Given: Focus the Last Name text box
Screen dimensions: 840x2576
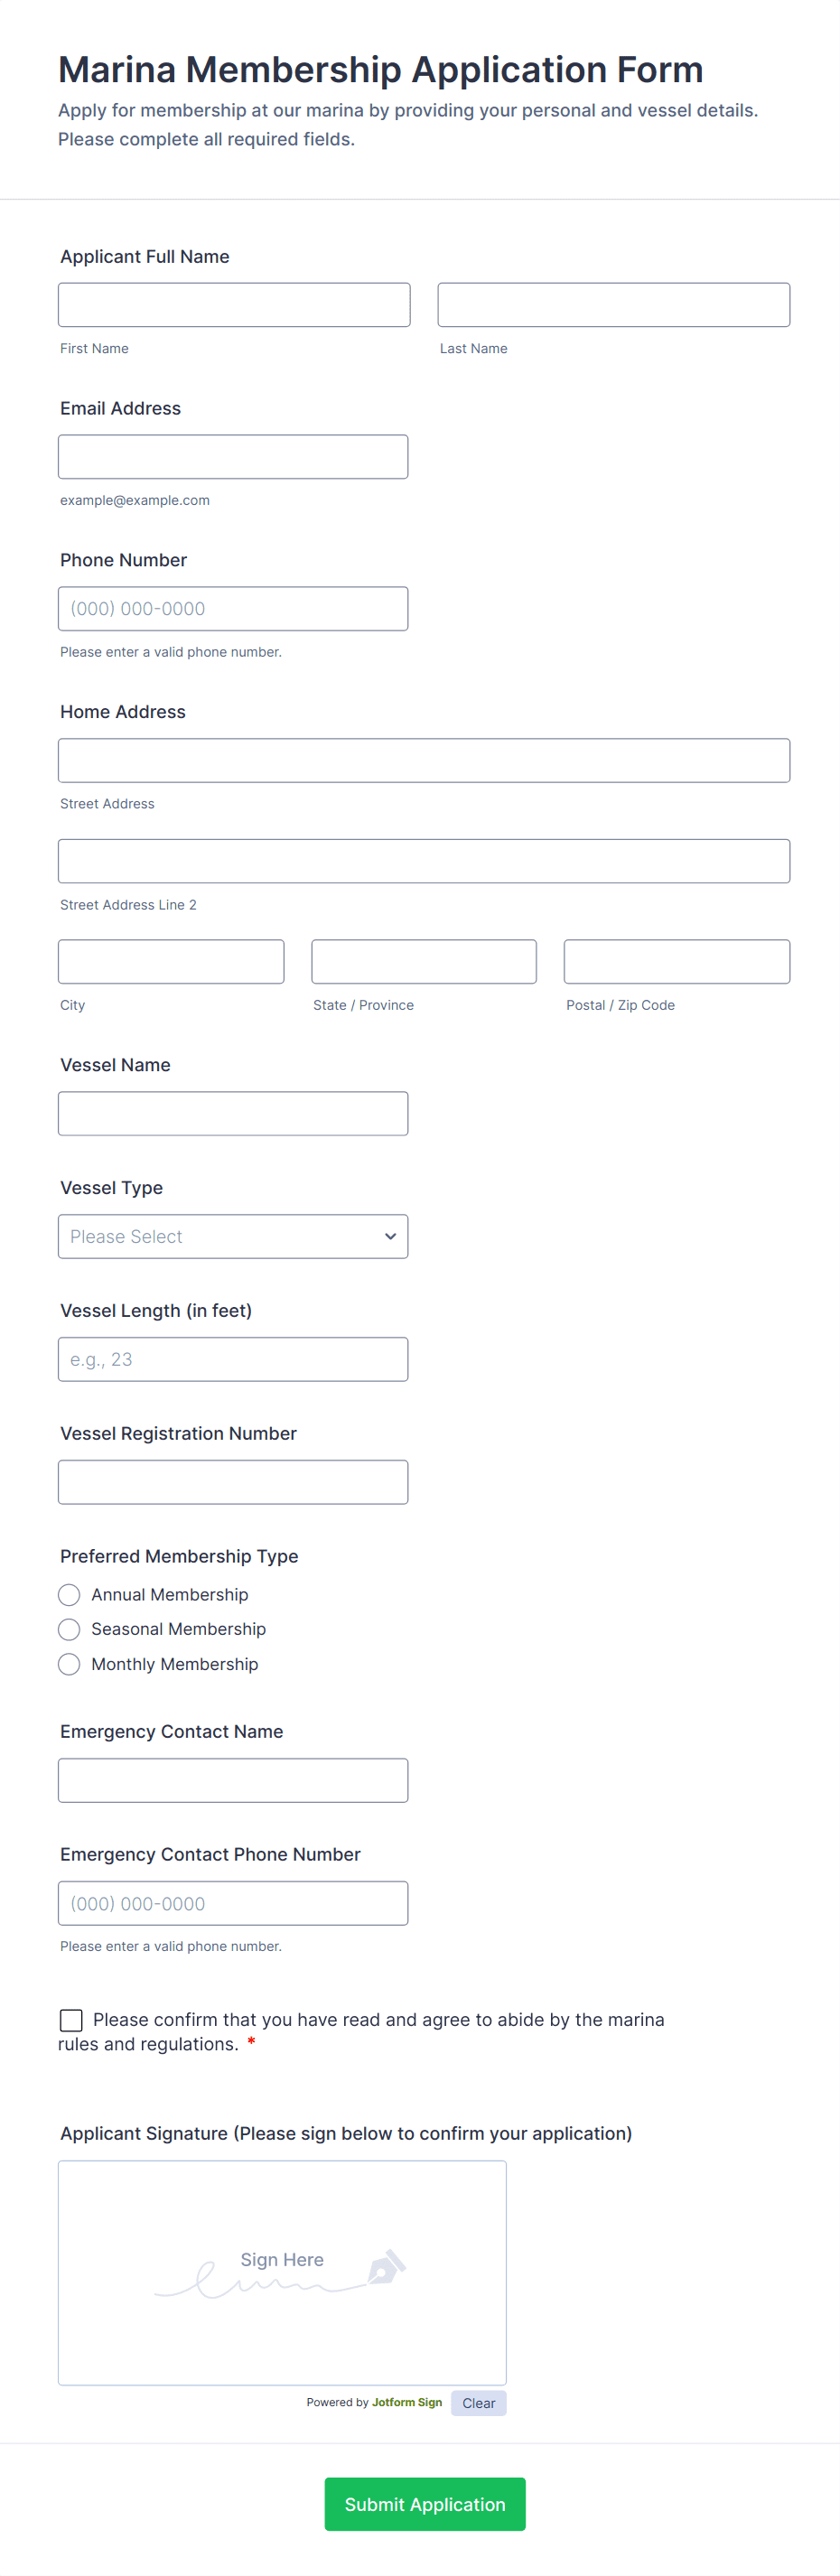Looking at the screenshot, I should pos(613,305).
